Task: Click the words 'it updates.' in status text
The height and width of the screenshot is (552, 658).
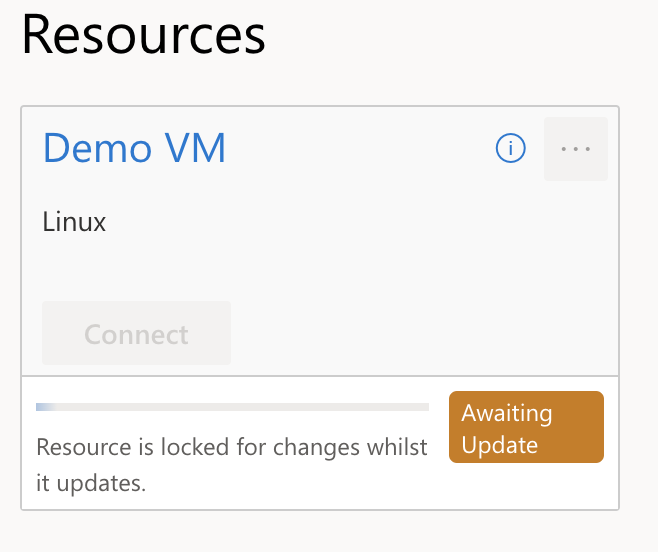Action: (x=91, y=484)
